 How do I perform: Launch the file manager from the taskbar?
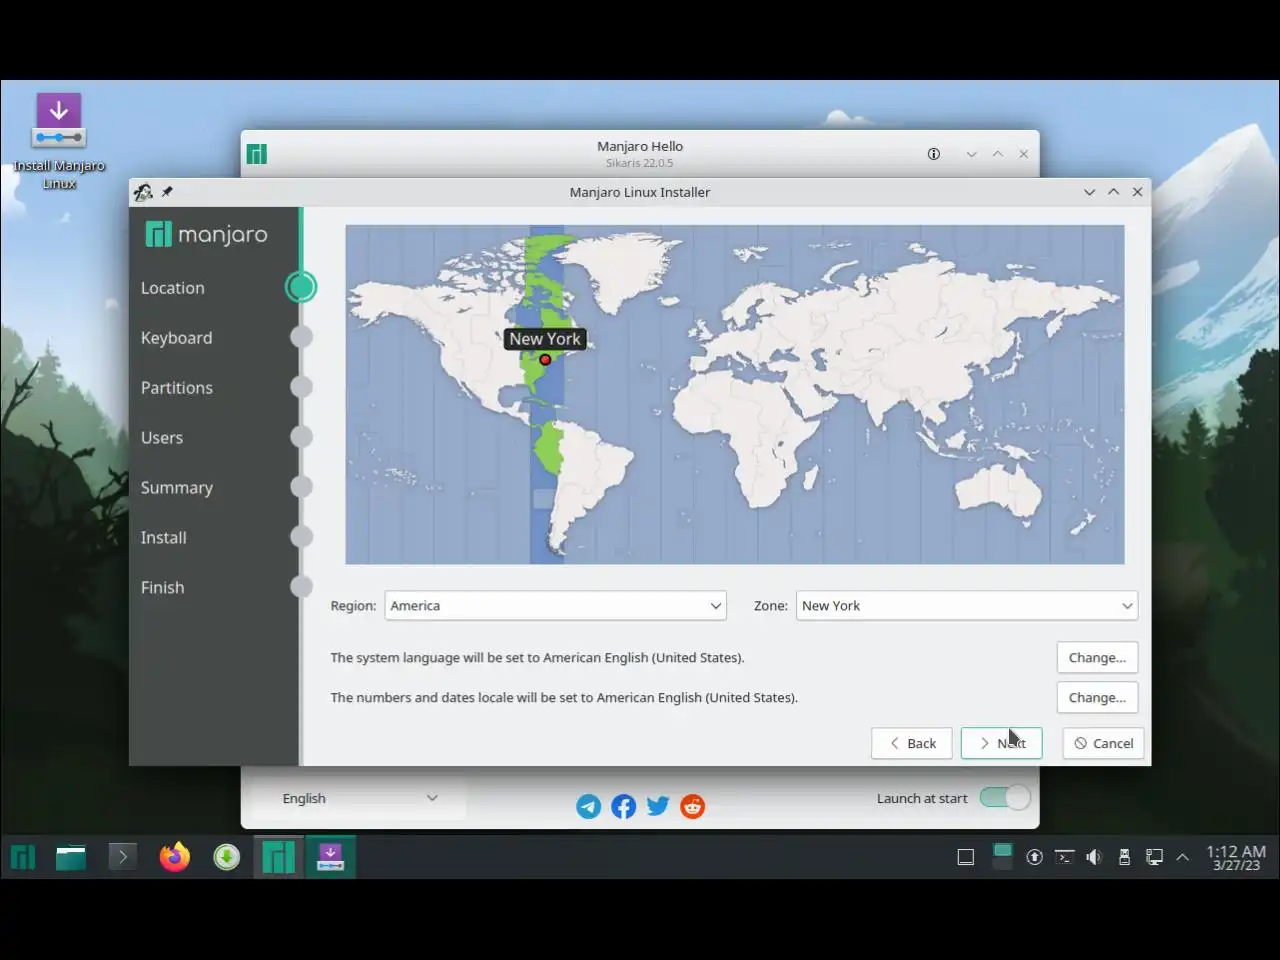point(71,857)
